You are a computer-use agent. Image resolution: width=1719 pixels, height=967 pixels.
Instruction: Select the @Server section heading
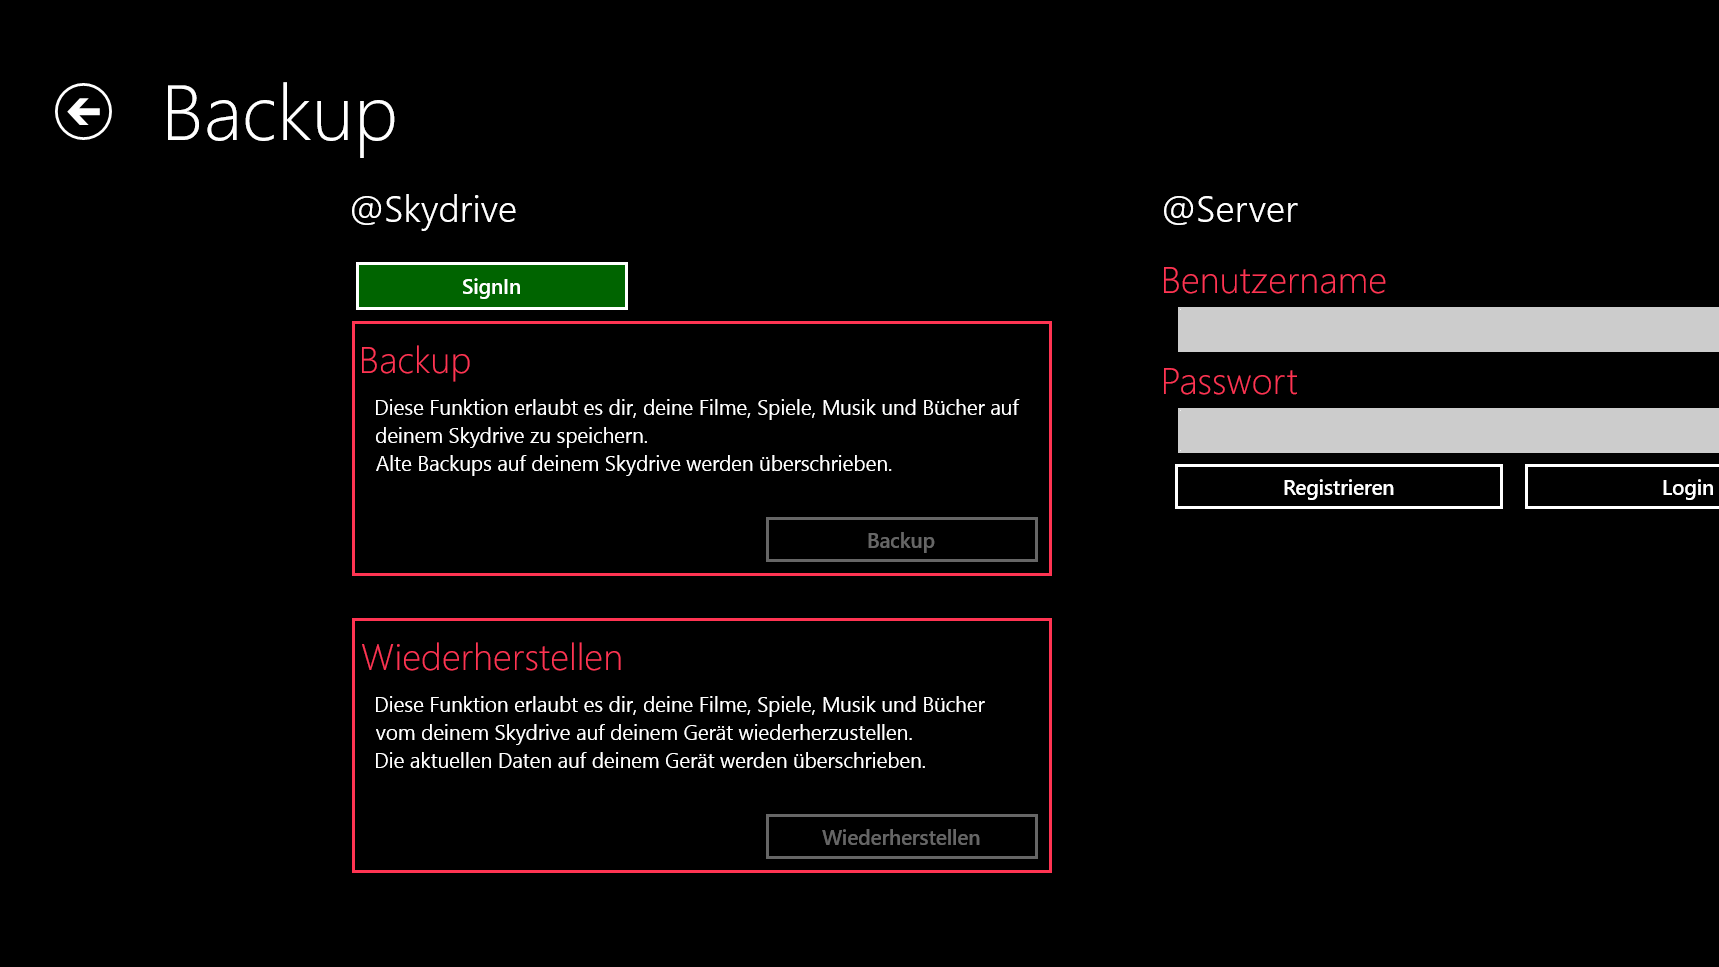coord(1229,210)
